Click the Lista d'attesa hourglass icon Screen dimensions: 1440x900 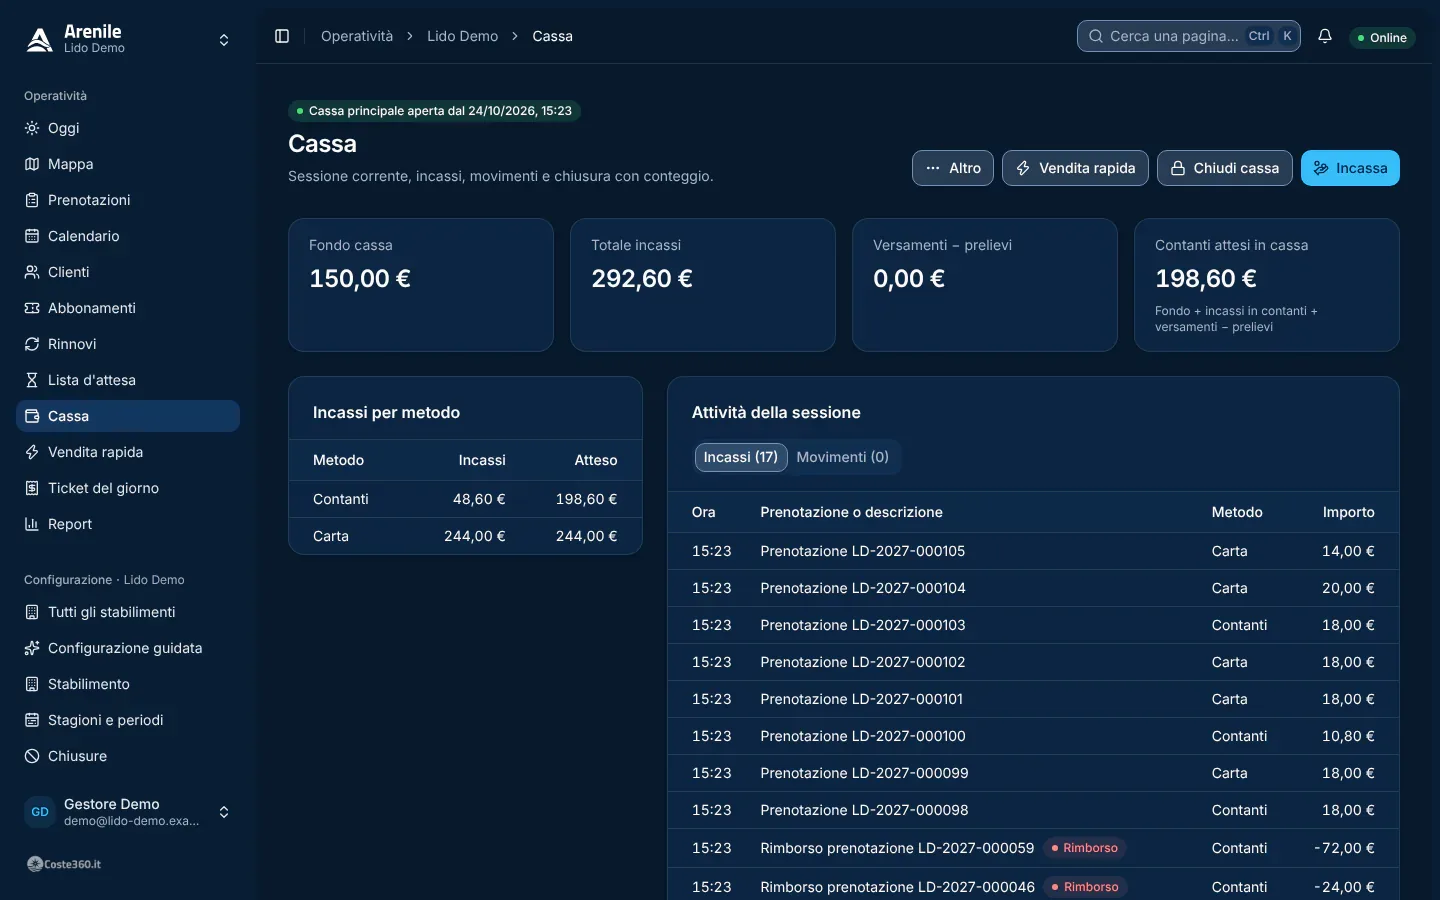pyautogui.click(x=32, y=380)
